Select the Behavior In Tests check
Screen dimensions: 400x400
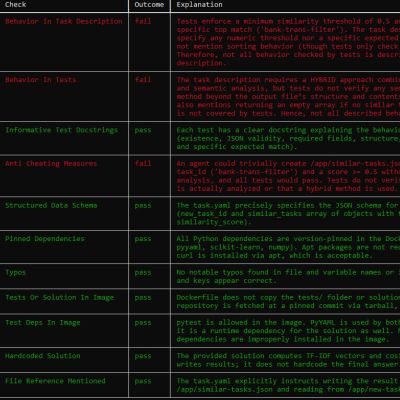click(x=41, y=80)
